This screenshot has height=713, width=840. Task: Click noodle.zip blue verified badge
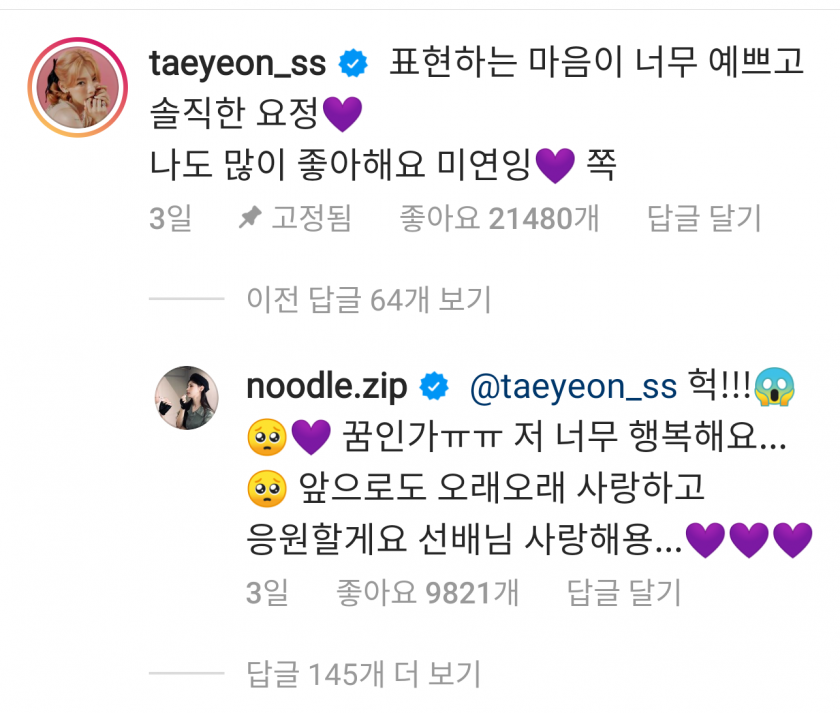(x=434, y=386)
